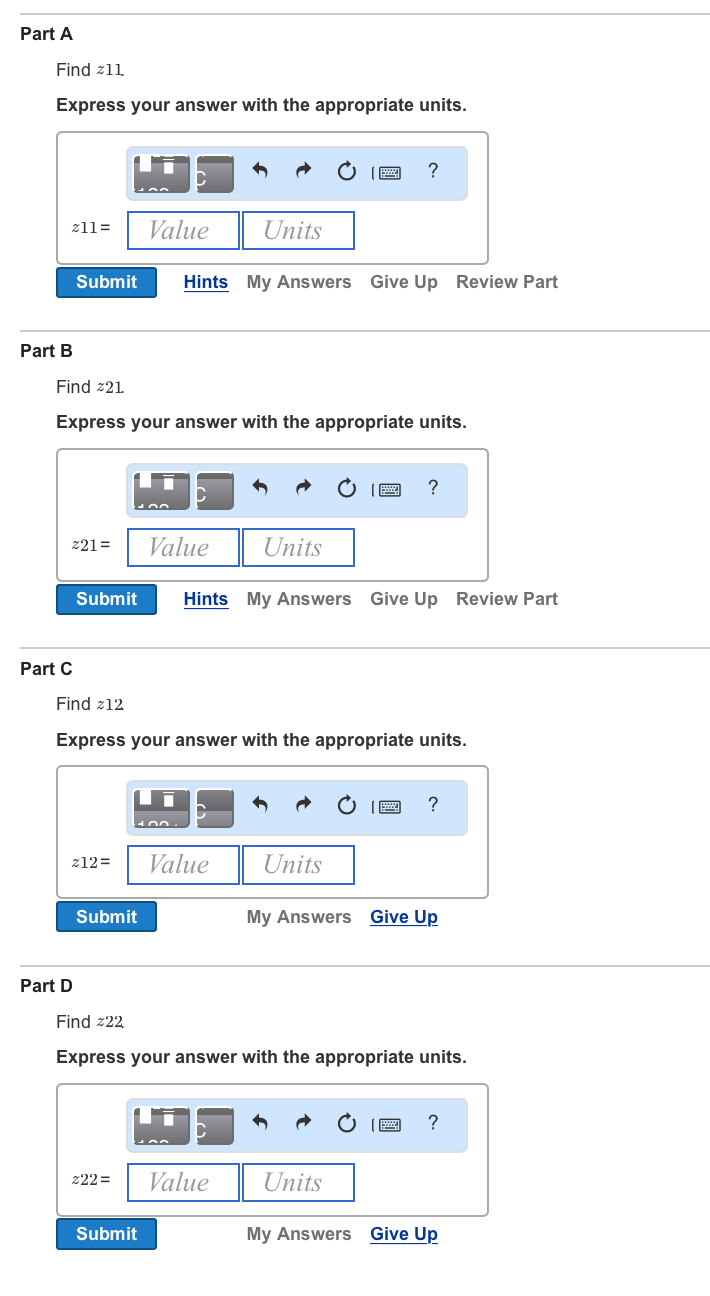Image resolution: width=710 pixels, height=1296 pixels.
Task: Open the templates icon in Part A toolbar
Action: [161, 174]
